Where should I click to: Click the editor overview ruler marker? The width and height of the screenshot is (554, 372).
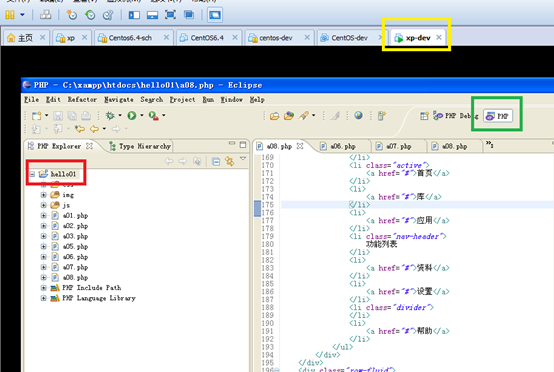pyautogui.click(x=258, y=208)
